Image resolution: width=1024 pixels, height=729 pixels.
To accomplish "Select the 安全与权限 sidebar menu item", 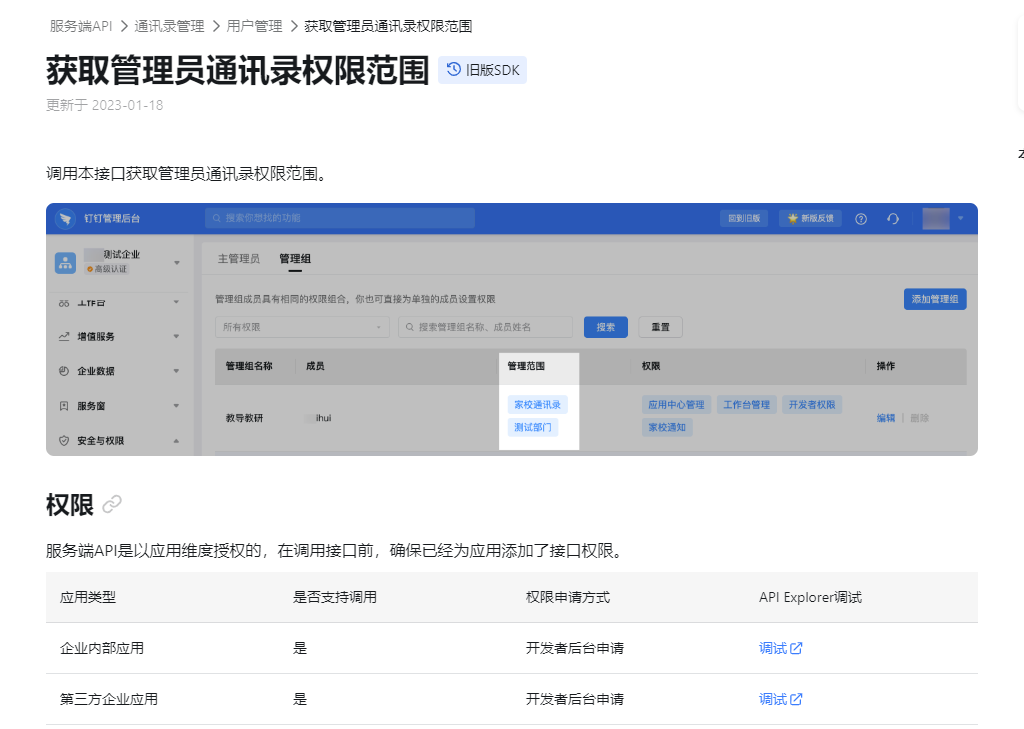I will click(120, 441).
